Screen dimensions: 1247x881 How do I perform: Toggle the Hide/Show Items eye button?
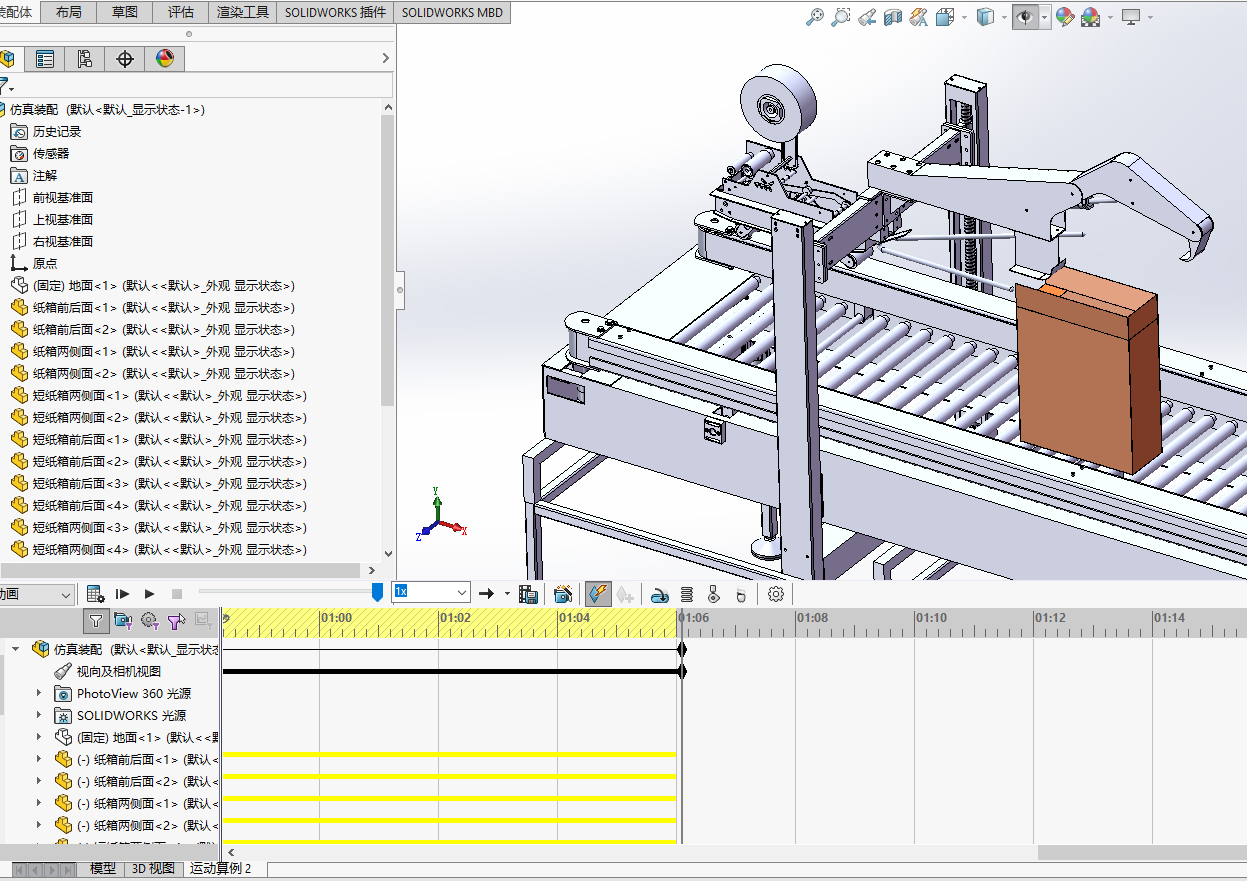(x=1025, y=17)
